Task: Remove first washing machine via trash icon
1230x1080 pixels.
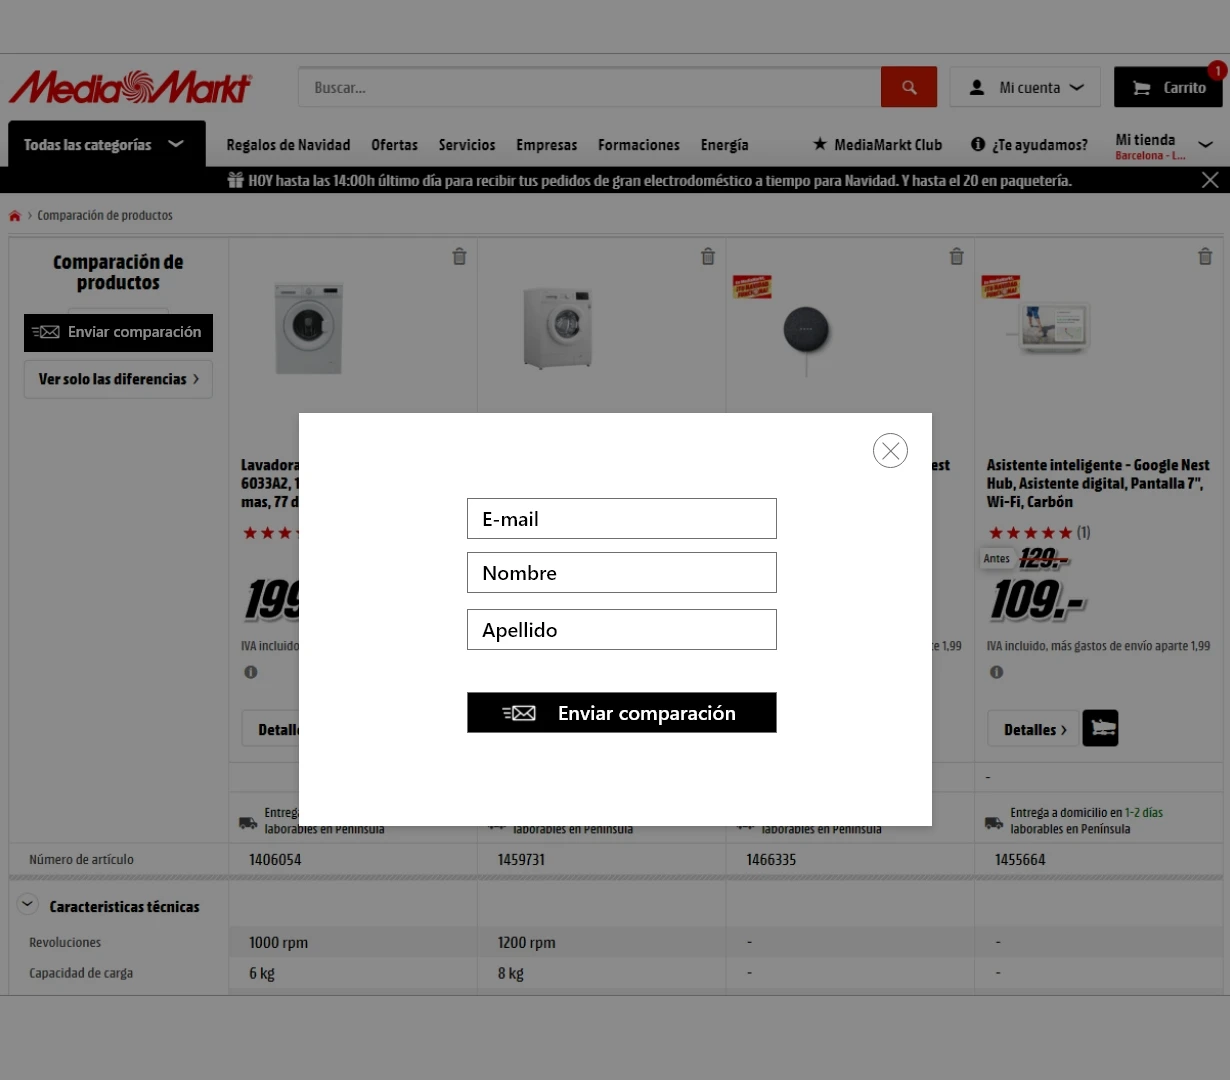Action: coord(459,256)
